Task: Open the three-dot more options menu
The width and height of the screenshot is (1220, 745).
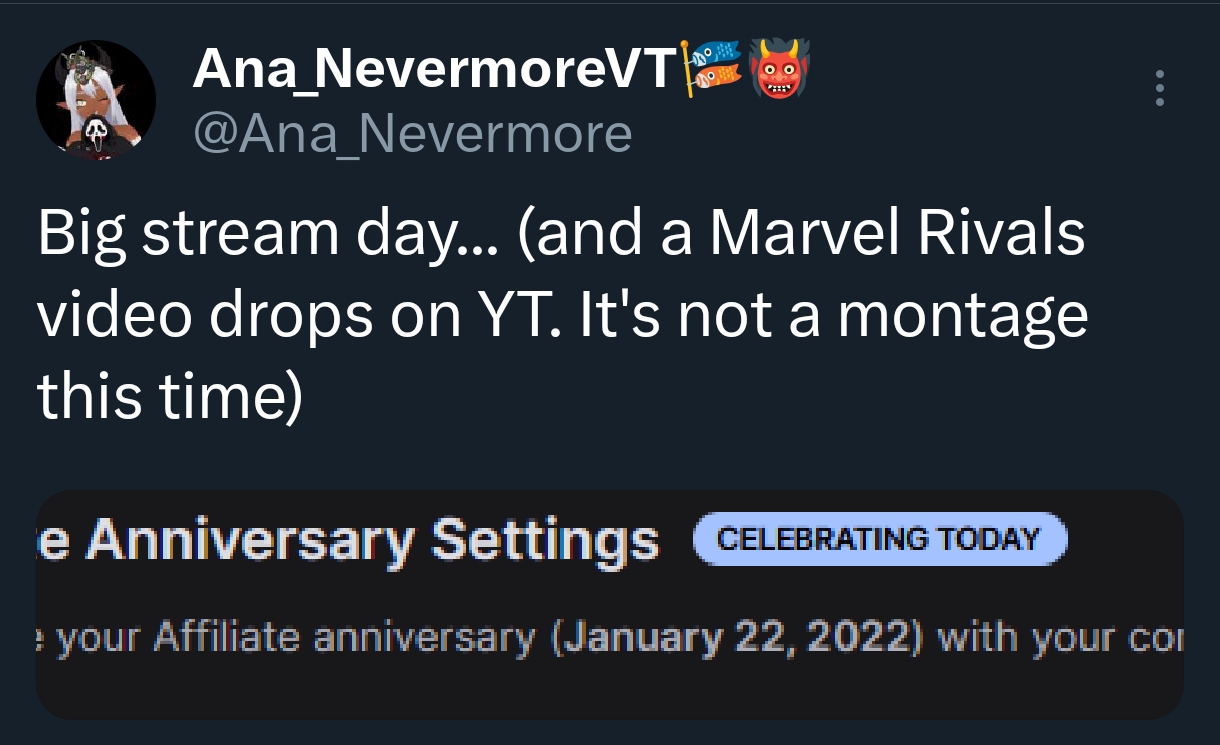Action: (x=1159, y=88)
